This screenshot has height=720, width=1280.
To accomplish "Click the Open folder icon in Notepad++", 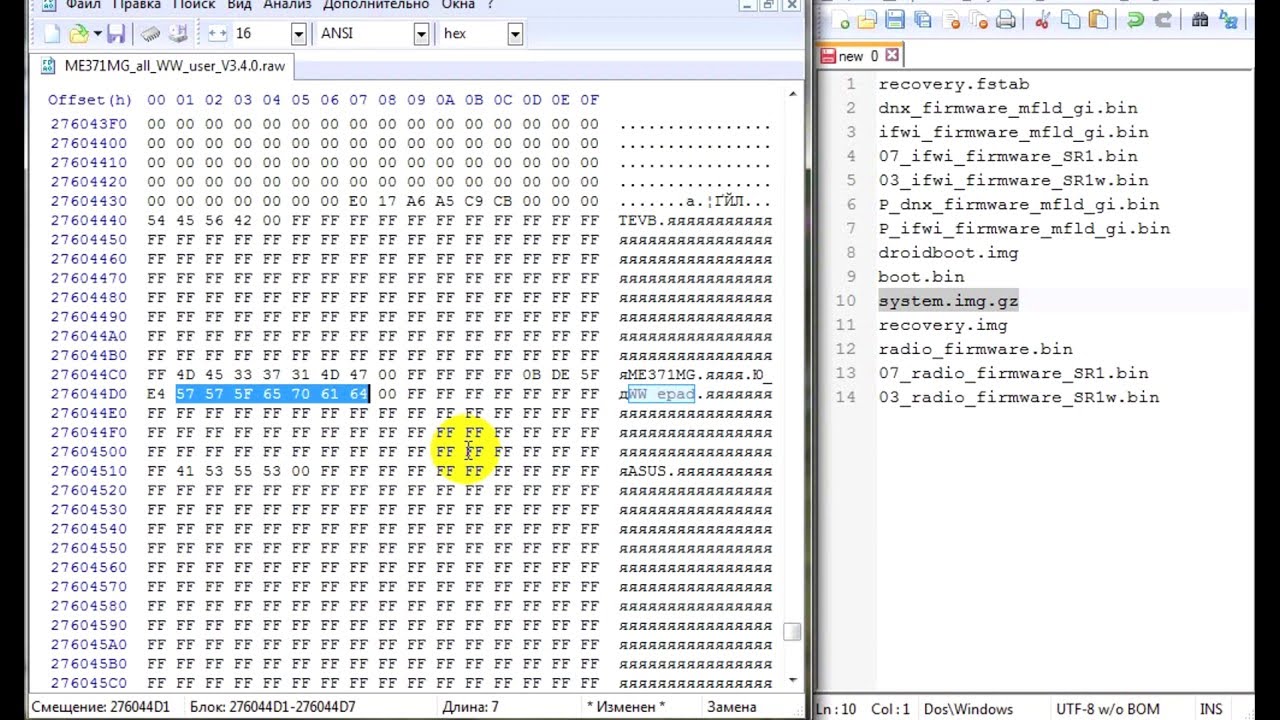I will (x=867, y=20).
